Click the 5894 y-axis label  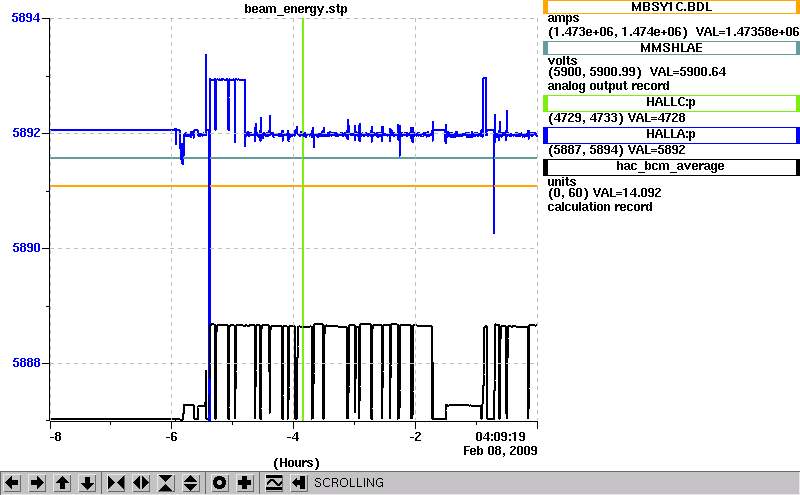coord(26,18)
